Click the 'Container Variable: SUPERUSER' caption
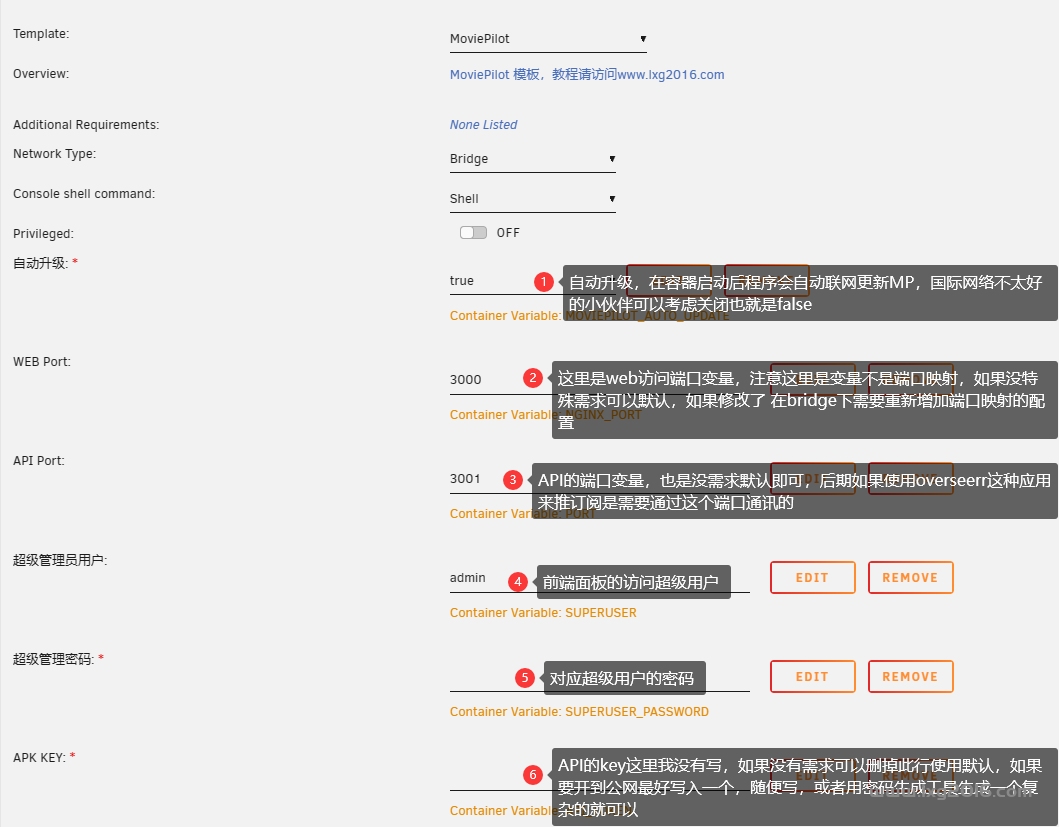 (x=543, y=613)
